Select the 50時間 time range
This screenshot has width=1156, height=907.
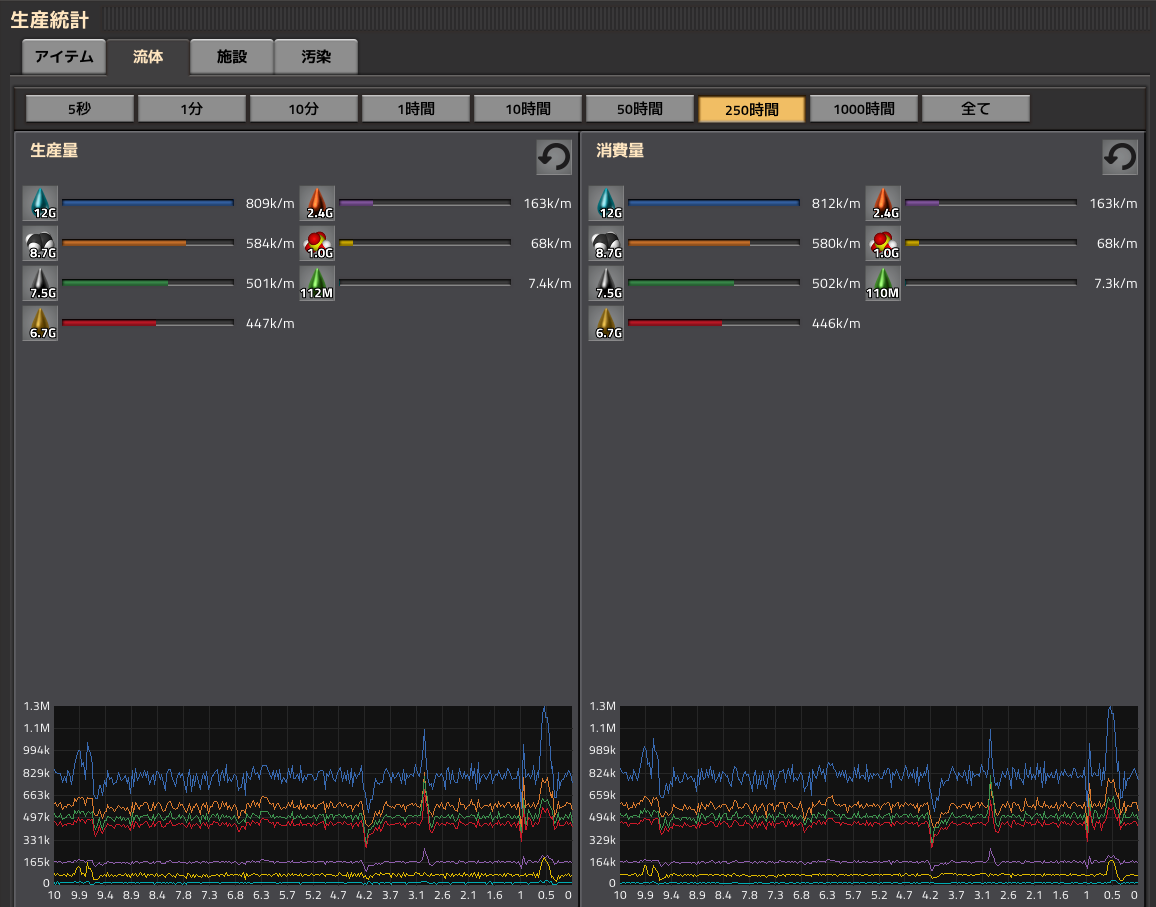click(640, 108)
